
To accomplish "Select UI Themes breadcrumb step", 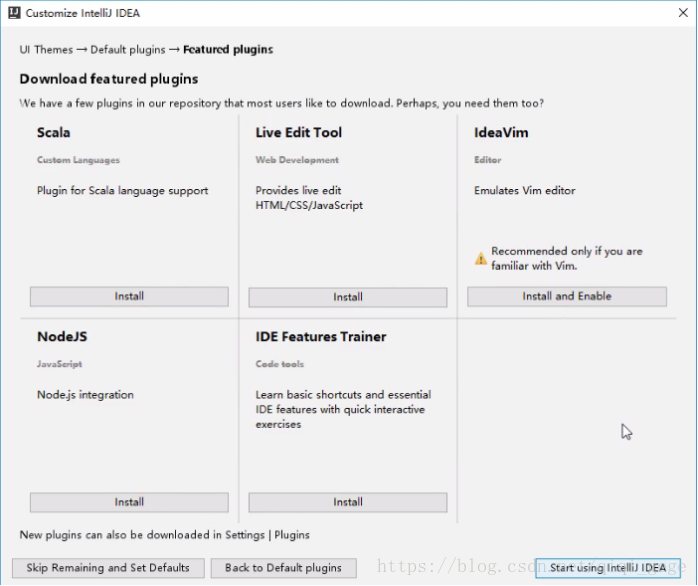I will coord(46,49).
